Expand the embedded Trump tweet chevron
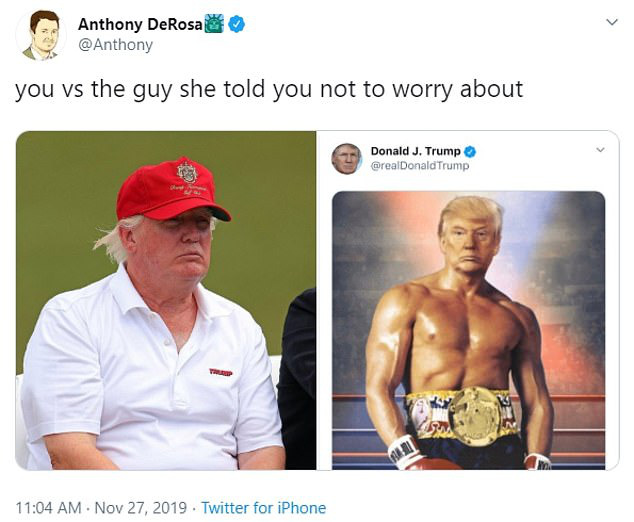Image resolution: width=634 pixels, height=522 pixels. pos(600,150)
